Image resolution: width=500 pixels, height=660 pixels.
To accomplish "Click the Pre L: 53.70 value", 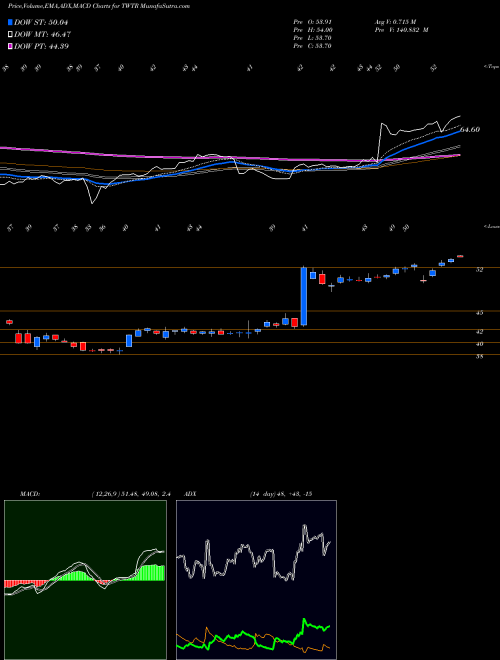I will [x=313, y=38].
